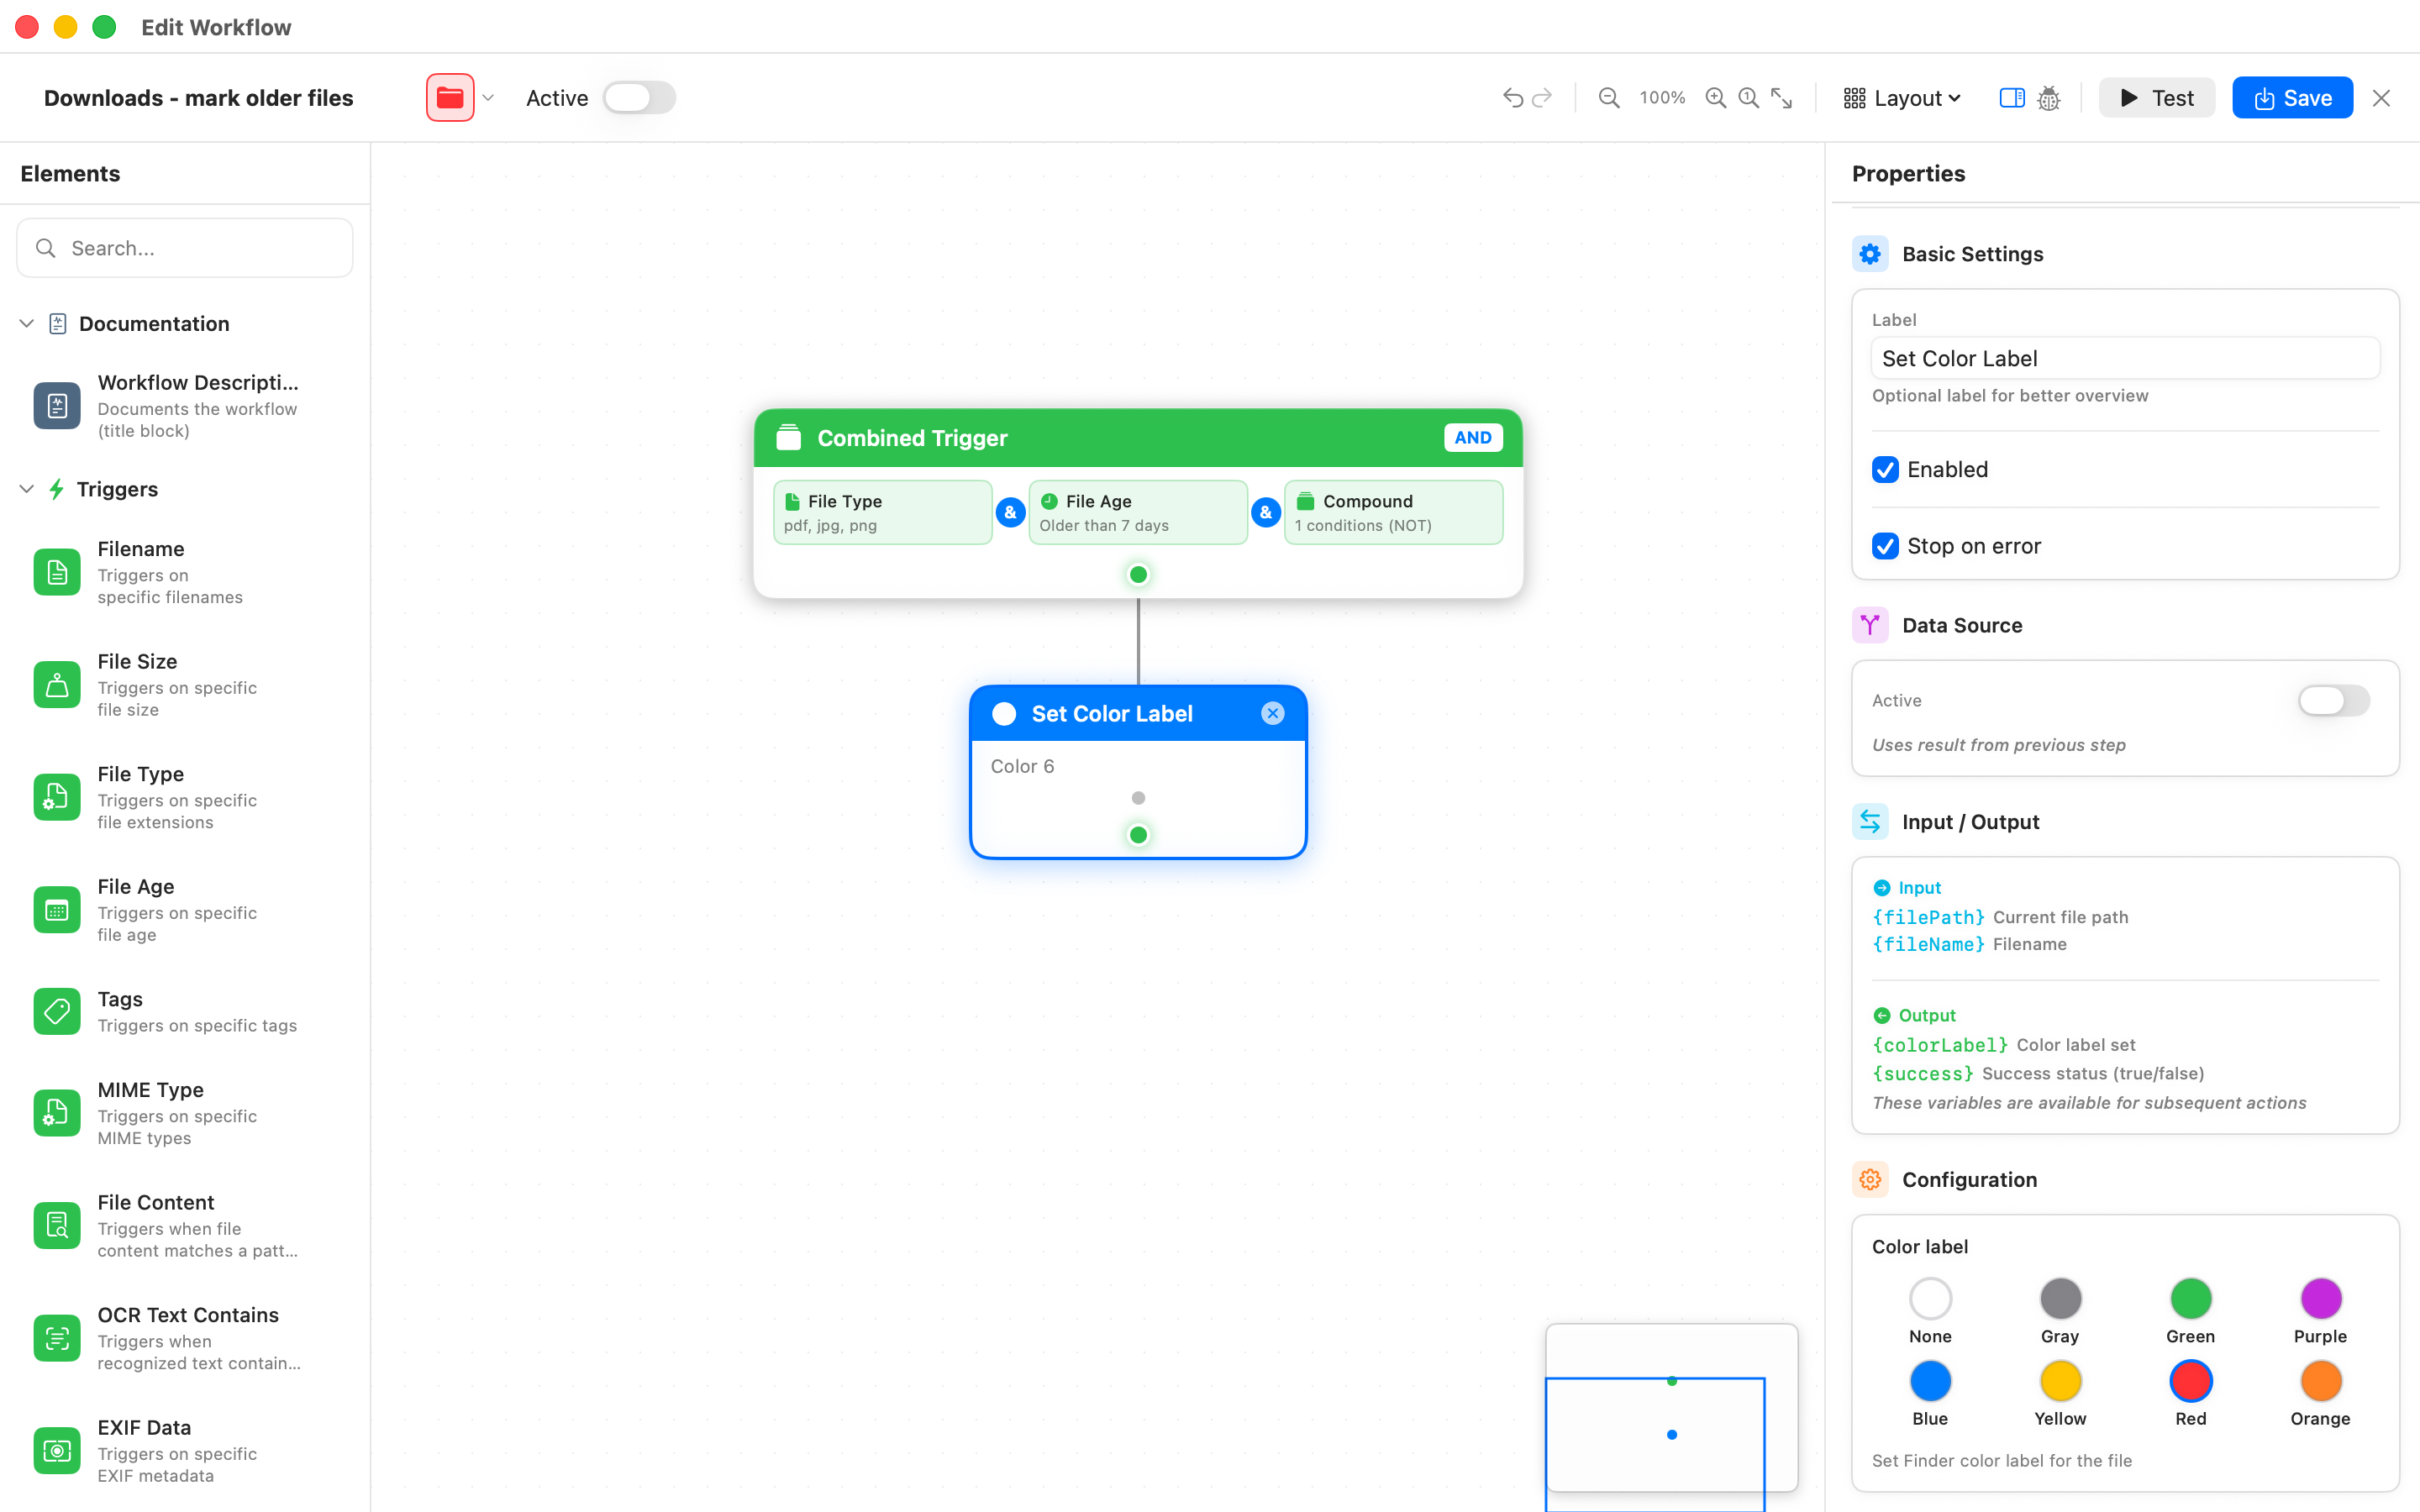Select the File Age Older than 7 days condition
This screenshot has height=1512, width=2420.
coord(1138,512)
